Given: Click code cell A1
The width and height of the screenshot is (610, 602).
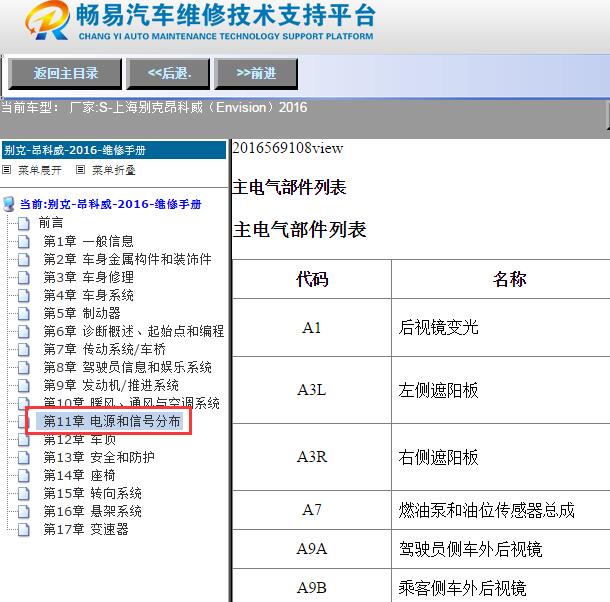Looking at the screenshot, I should [x=312, y=328].
